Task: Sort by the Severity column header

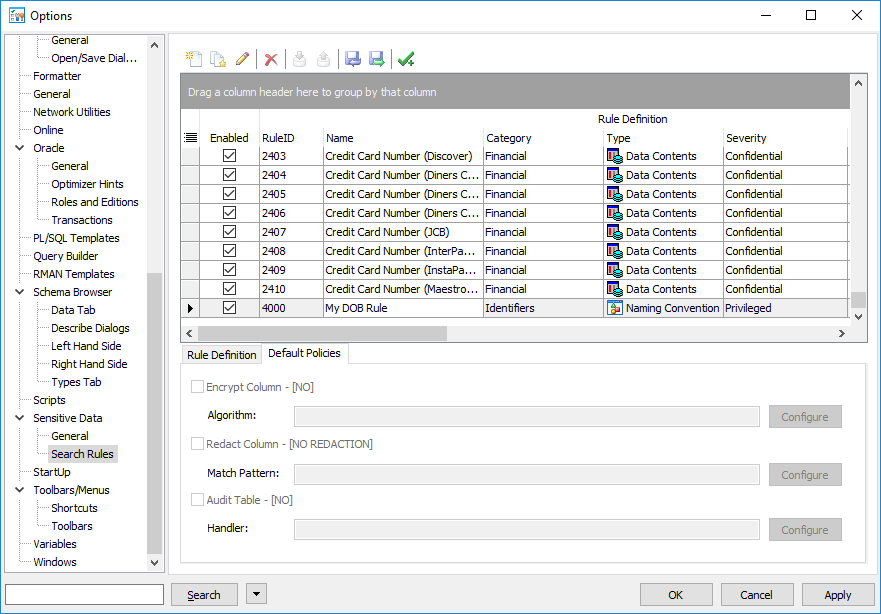Action: coord(785,138)
